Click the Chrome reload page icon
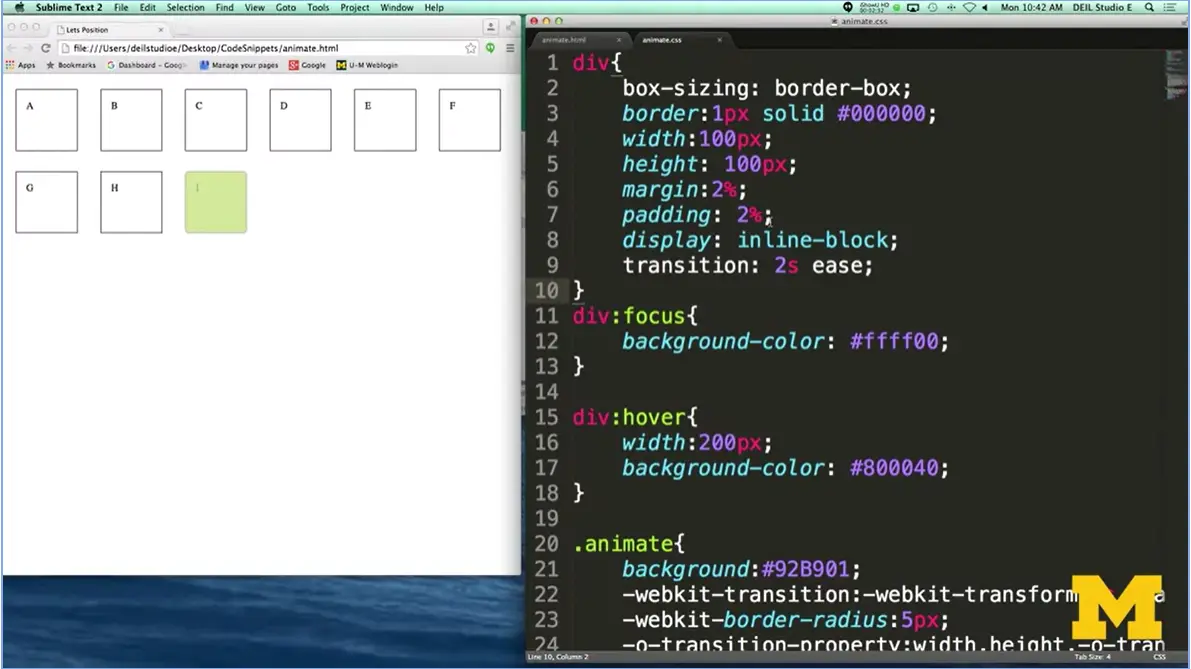 click(x=45, y=48)
